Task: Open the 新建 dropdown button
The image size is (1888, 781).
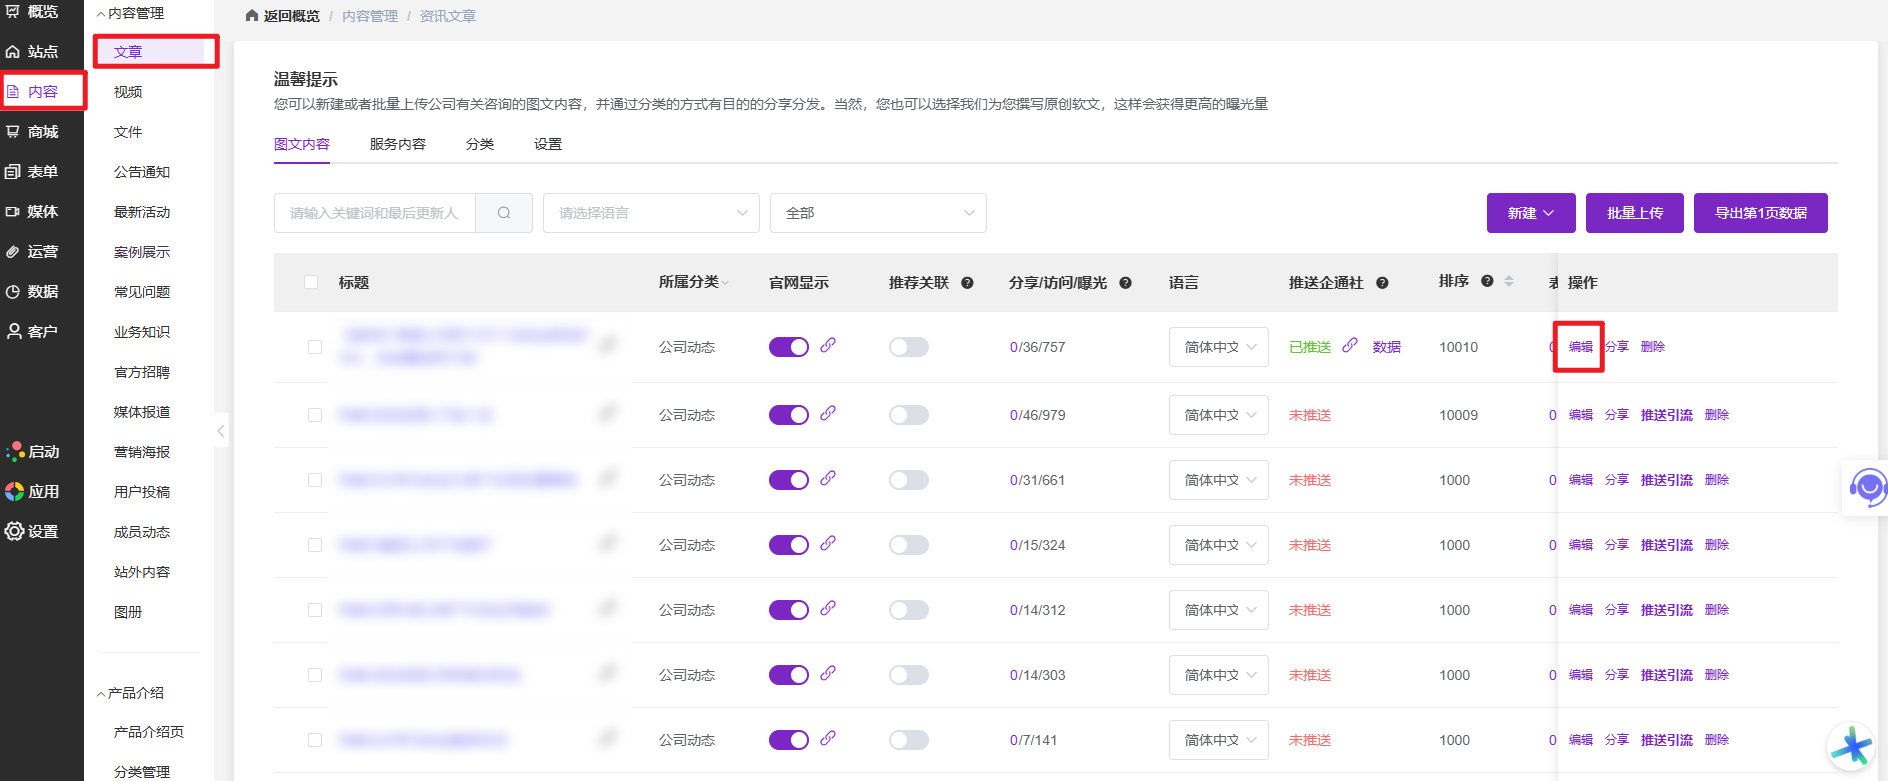Action: tap(1530, 213)
